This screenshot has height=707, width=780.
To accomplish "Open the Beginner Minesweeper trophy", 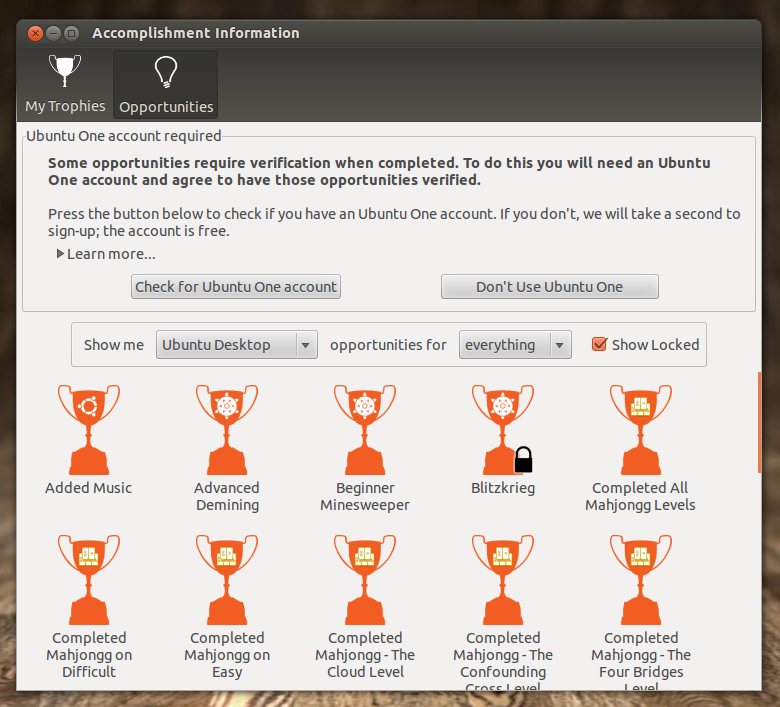I will click(x=365, y=429).
